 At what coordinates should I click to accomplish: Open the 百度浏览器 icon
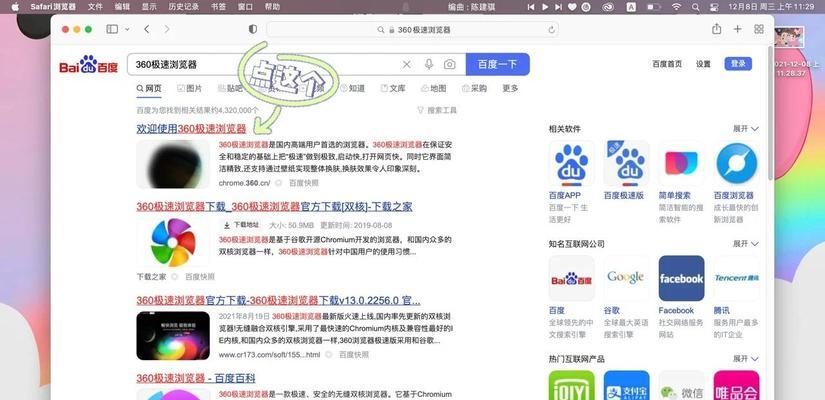pos(736,163)
